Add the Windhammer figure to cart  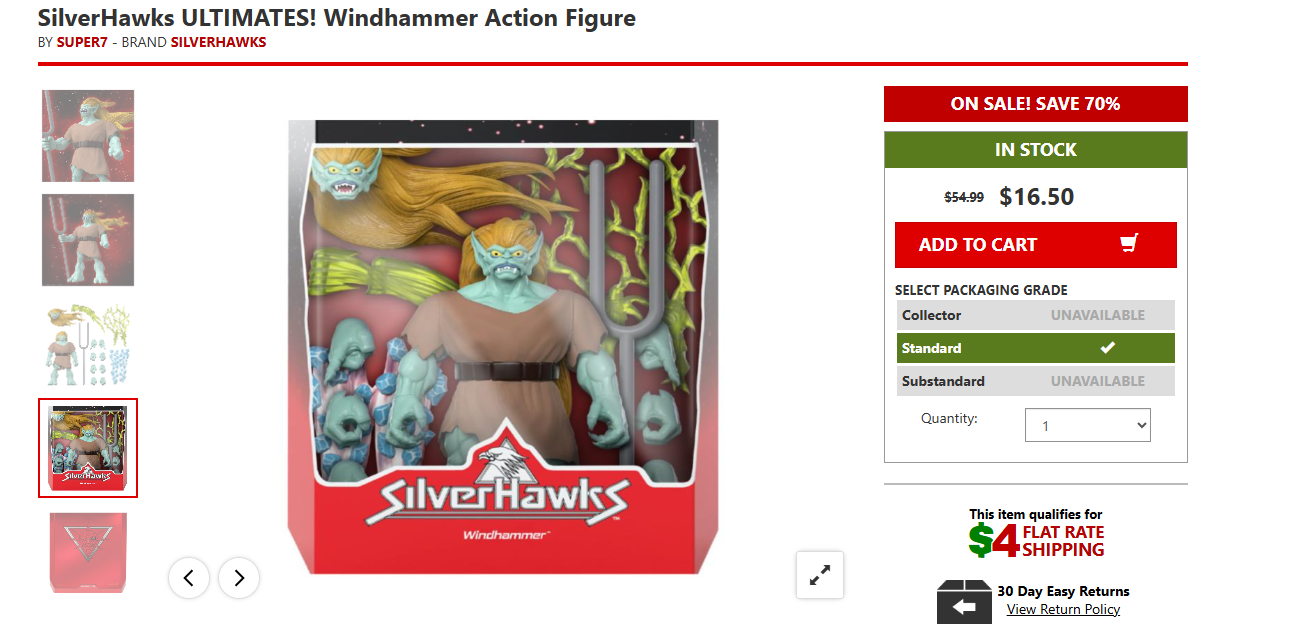tap(1035, 245)
